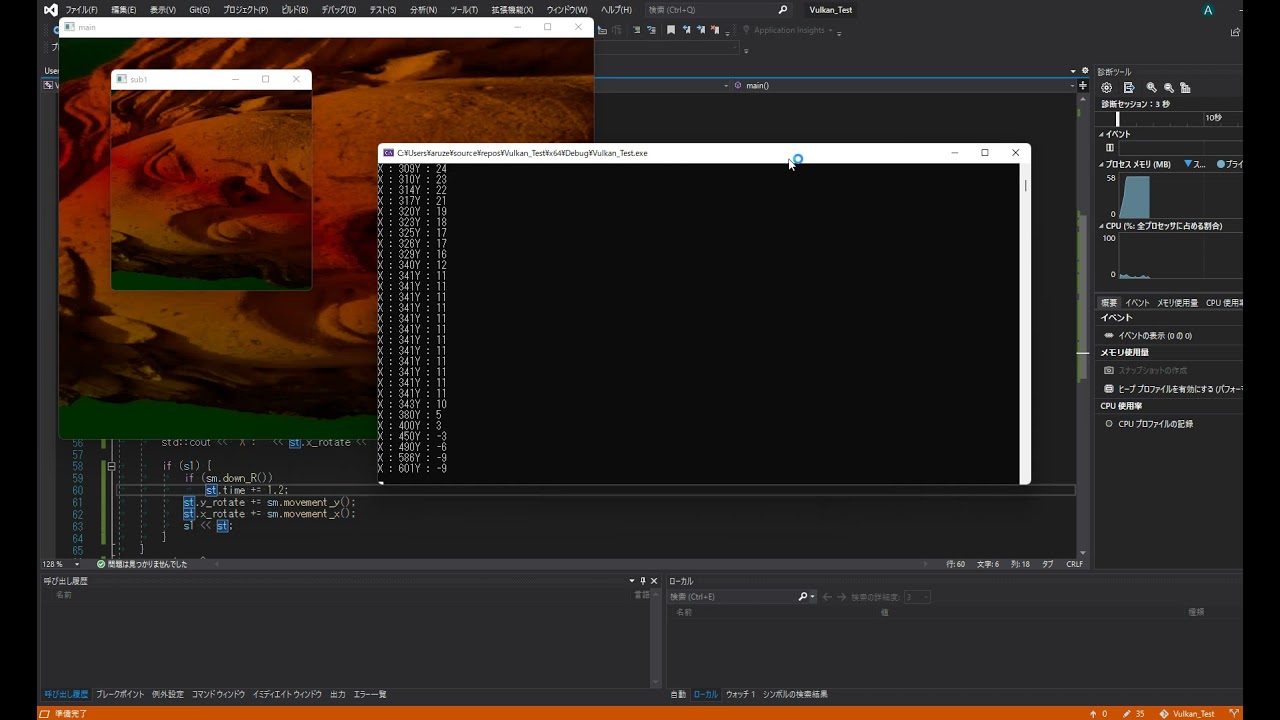
Task: Click the pin icon of 呼び出し履歴 panel
Action: pyautogui.click(x=643, y=581)
